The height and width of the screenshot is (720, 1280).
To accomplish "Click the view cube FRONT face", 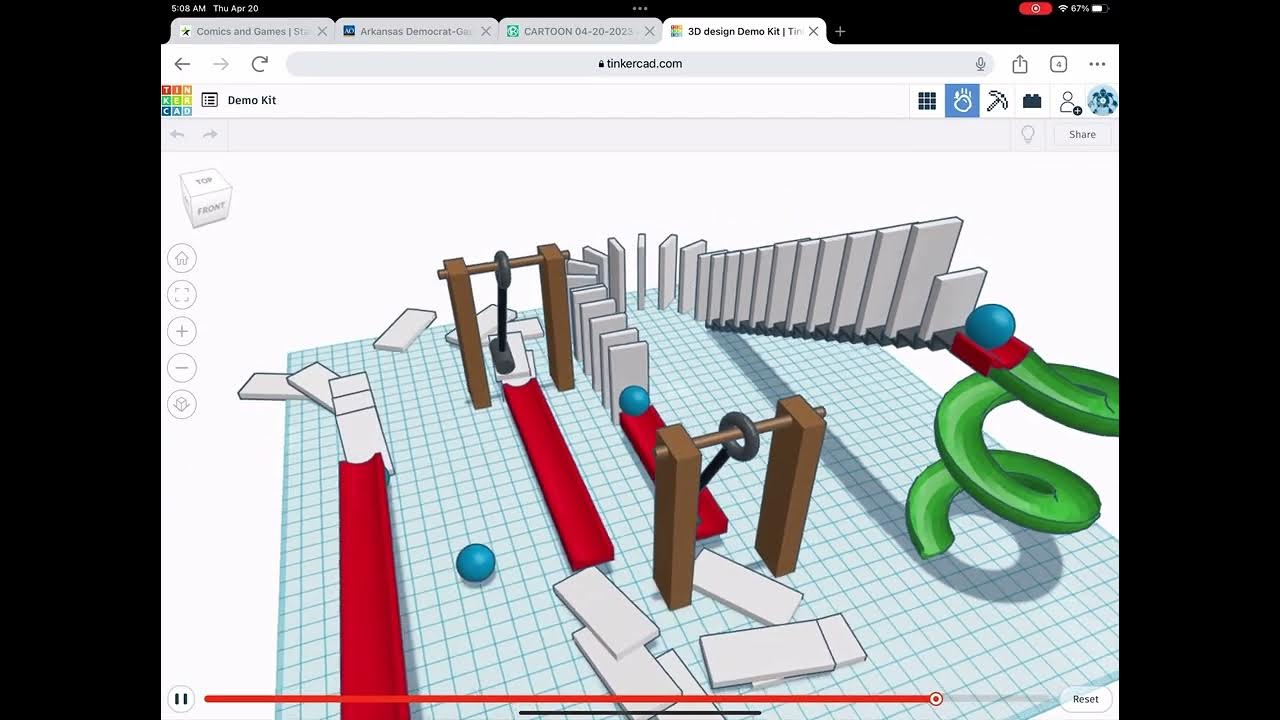I will (211, 209).
